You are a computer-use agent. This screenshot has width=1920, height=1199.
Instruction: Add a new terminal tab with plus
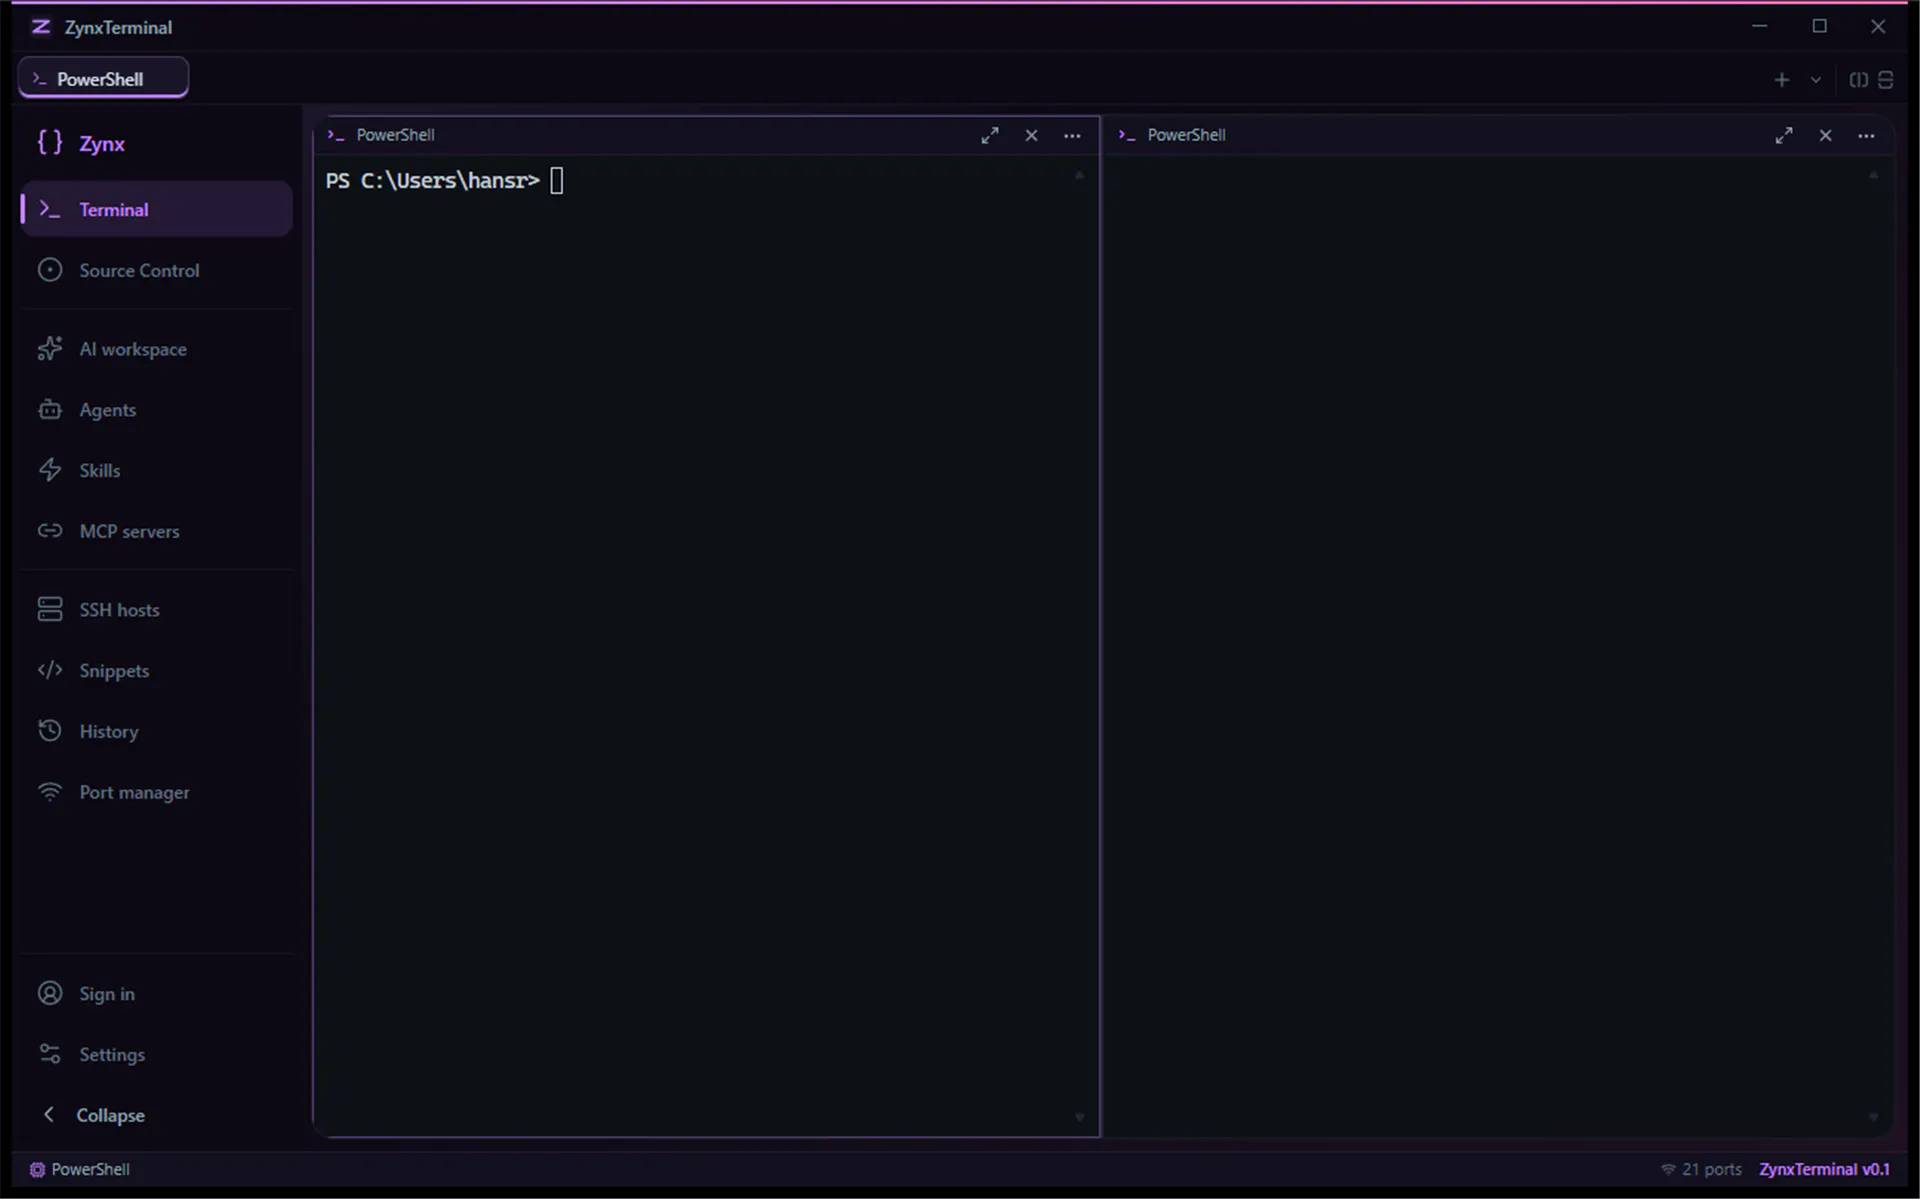click(x=1781, y=80)
